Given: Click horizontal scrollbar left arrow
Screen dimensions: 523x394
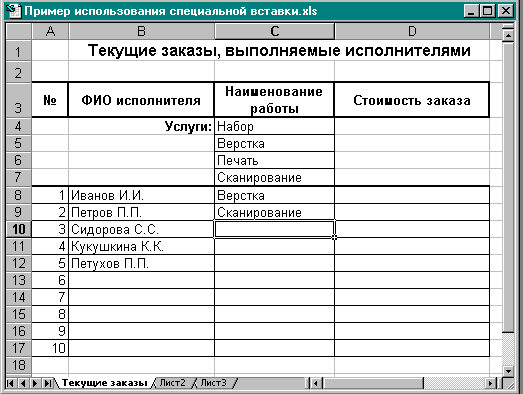Looking at the screenshot, I should [316, 383].
